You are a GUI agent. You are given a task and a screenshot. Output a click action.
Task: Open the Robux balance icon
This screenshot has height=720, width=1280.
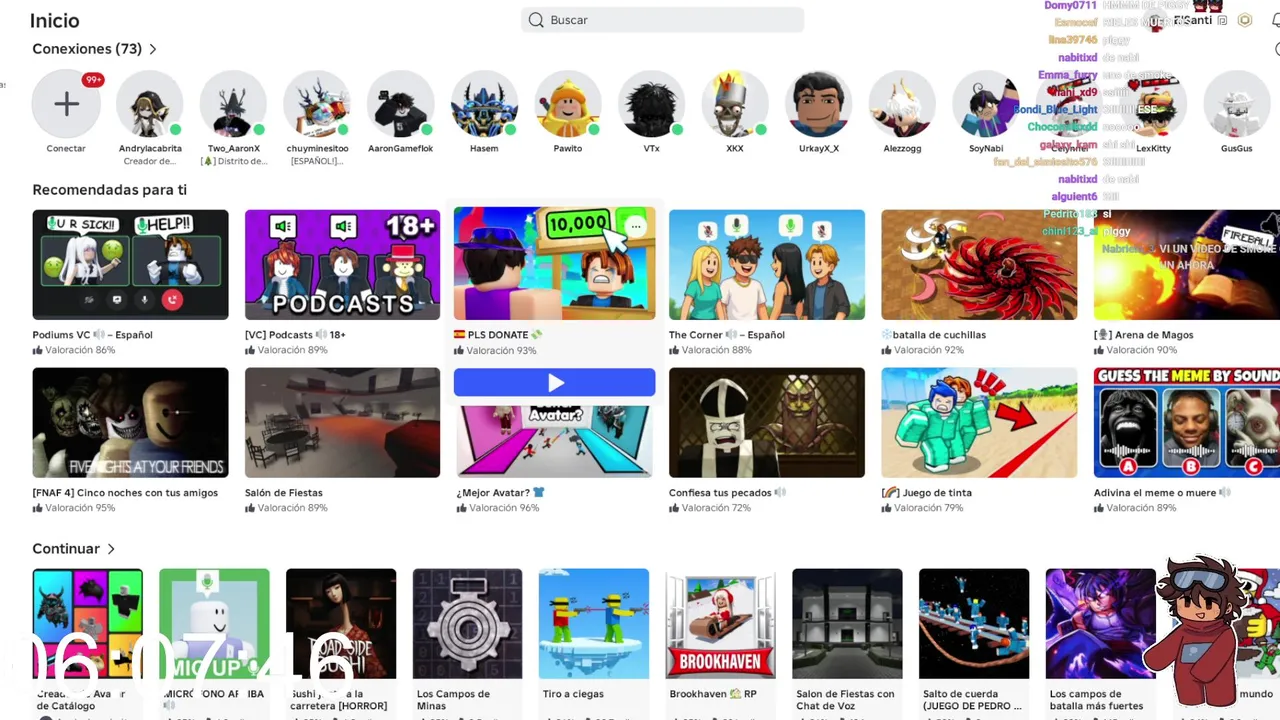pyautogui.click(x=1245, y=20)
